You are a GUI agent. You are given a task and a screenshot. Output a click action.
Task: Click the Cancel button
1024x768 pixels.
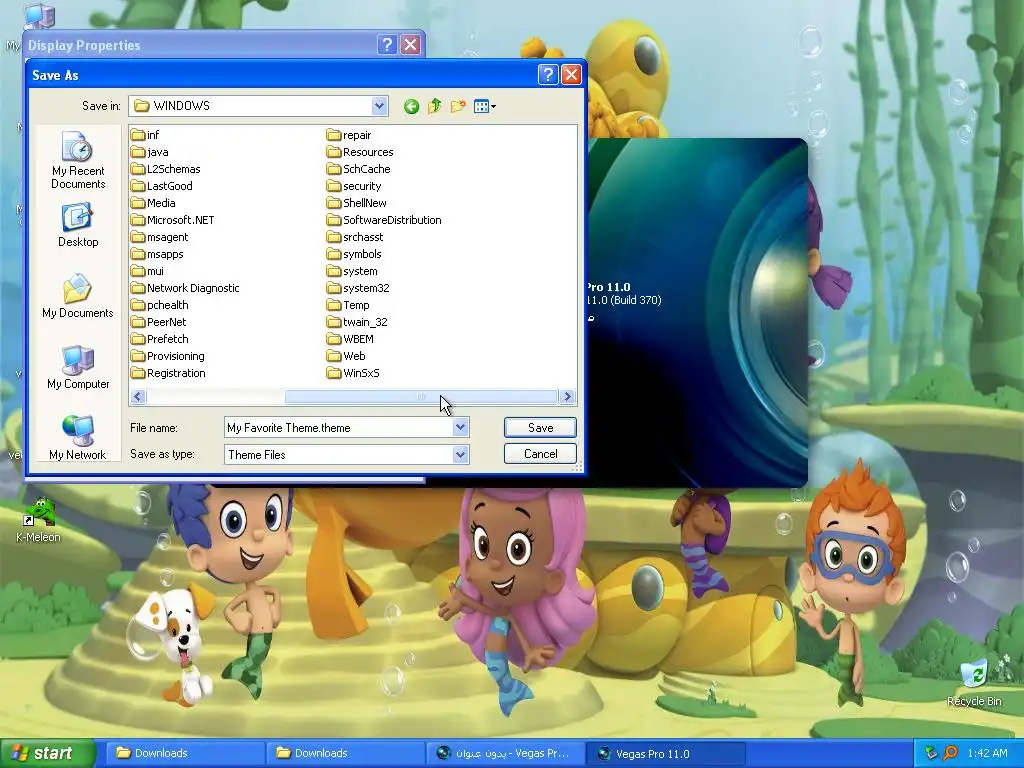540,453
